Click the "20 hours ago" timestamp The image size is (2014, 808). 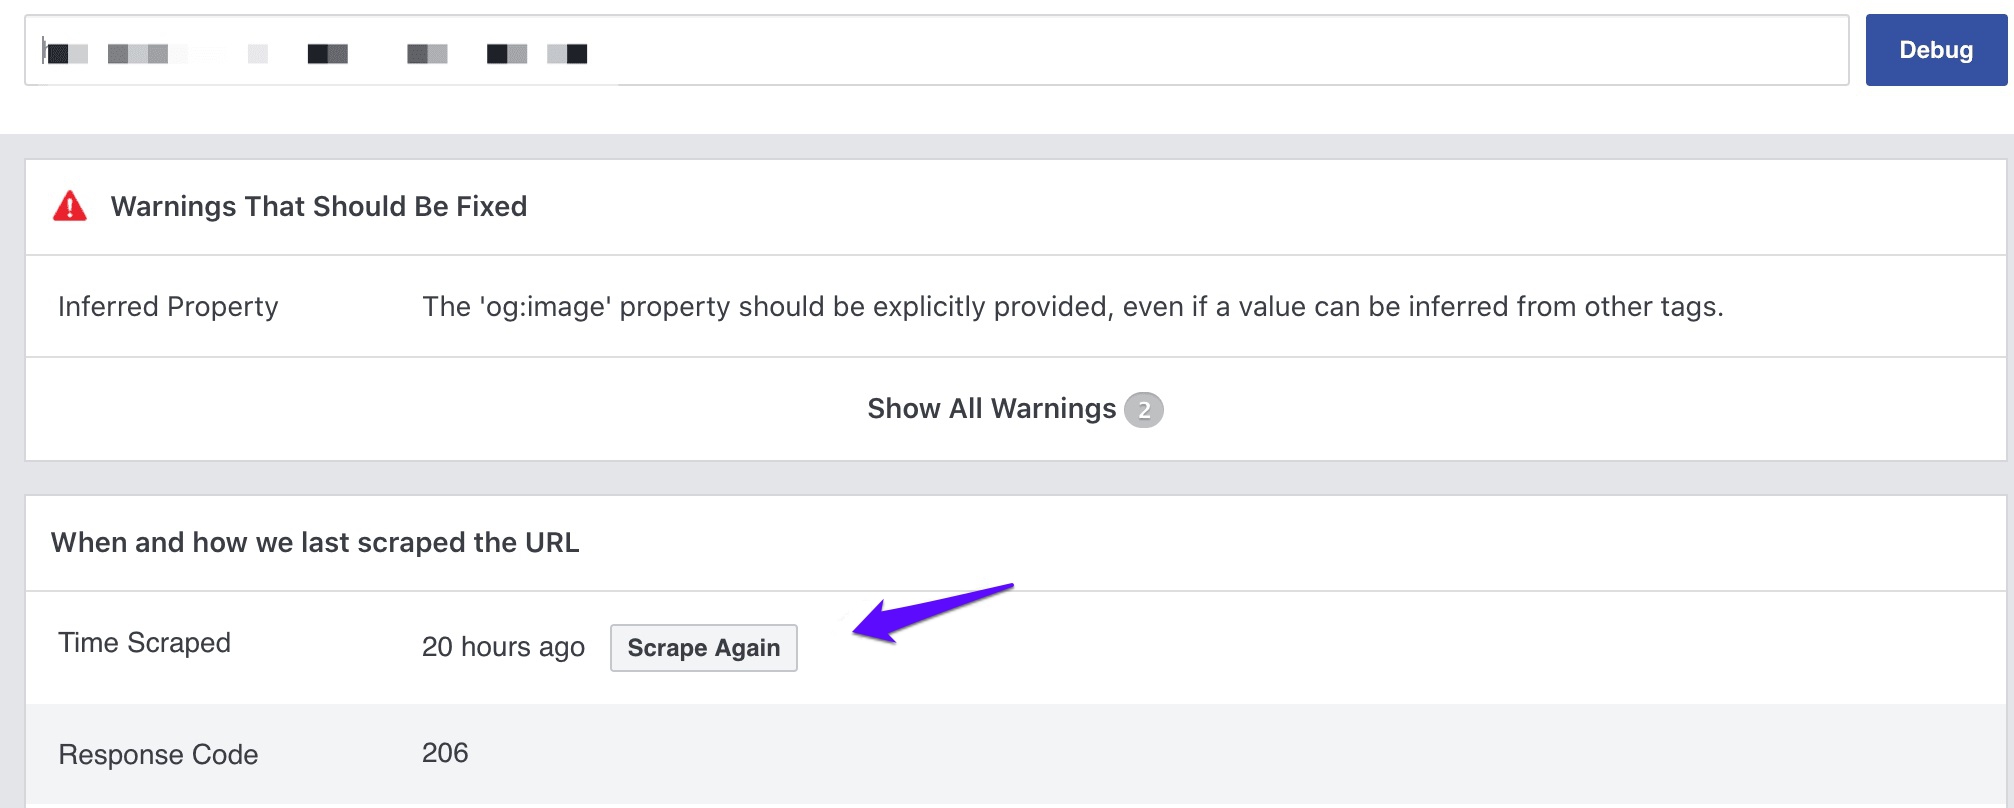click(503, 647)
